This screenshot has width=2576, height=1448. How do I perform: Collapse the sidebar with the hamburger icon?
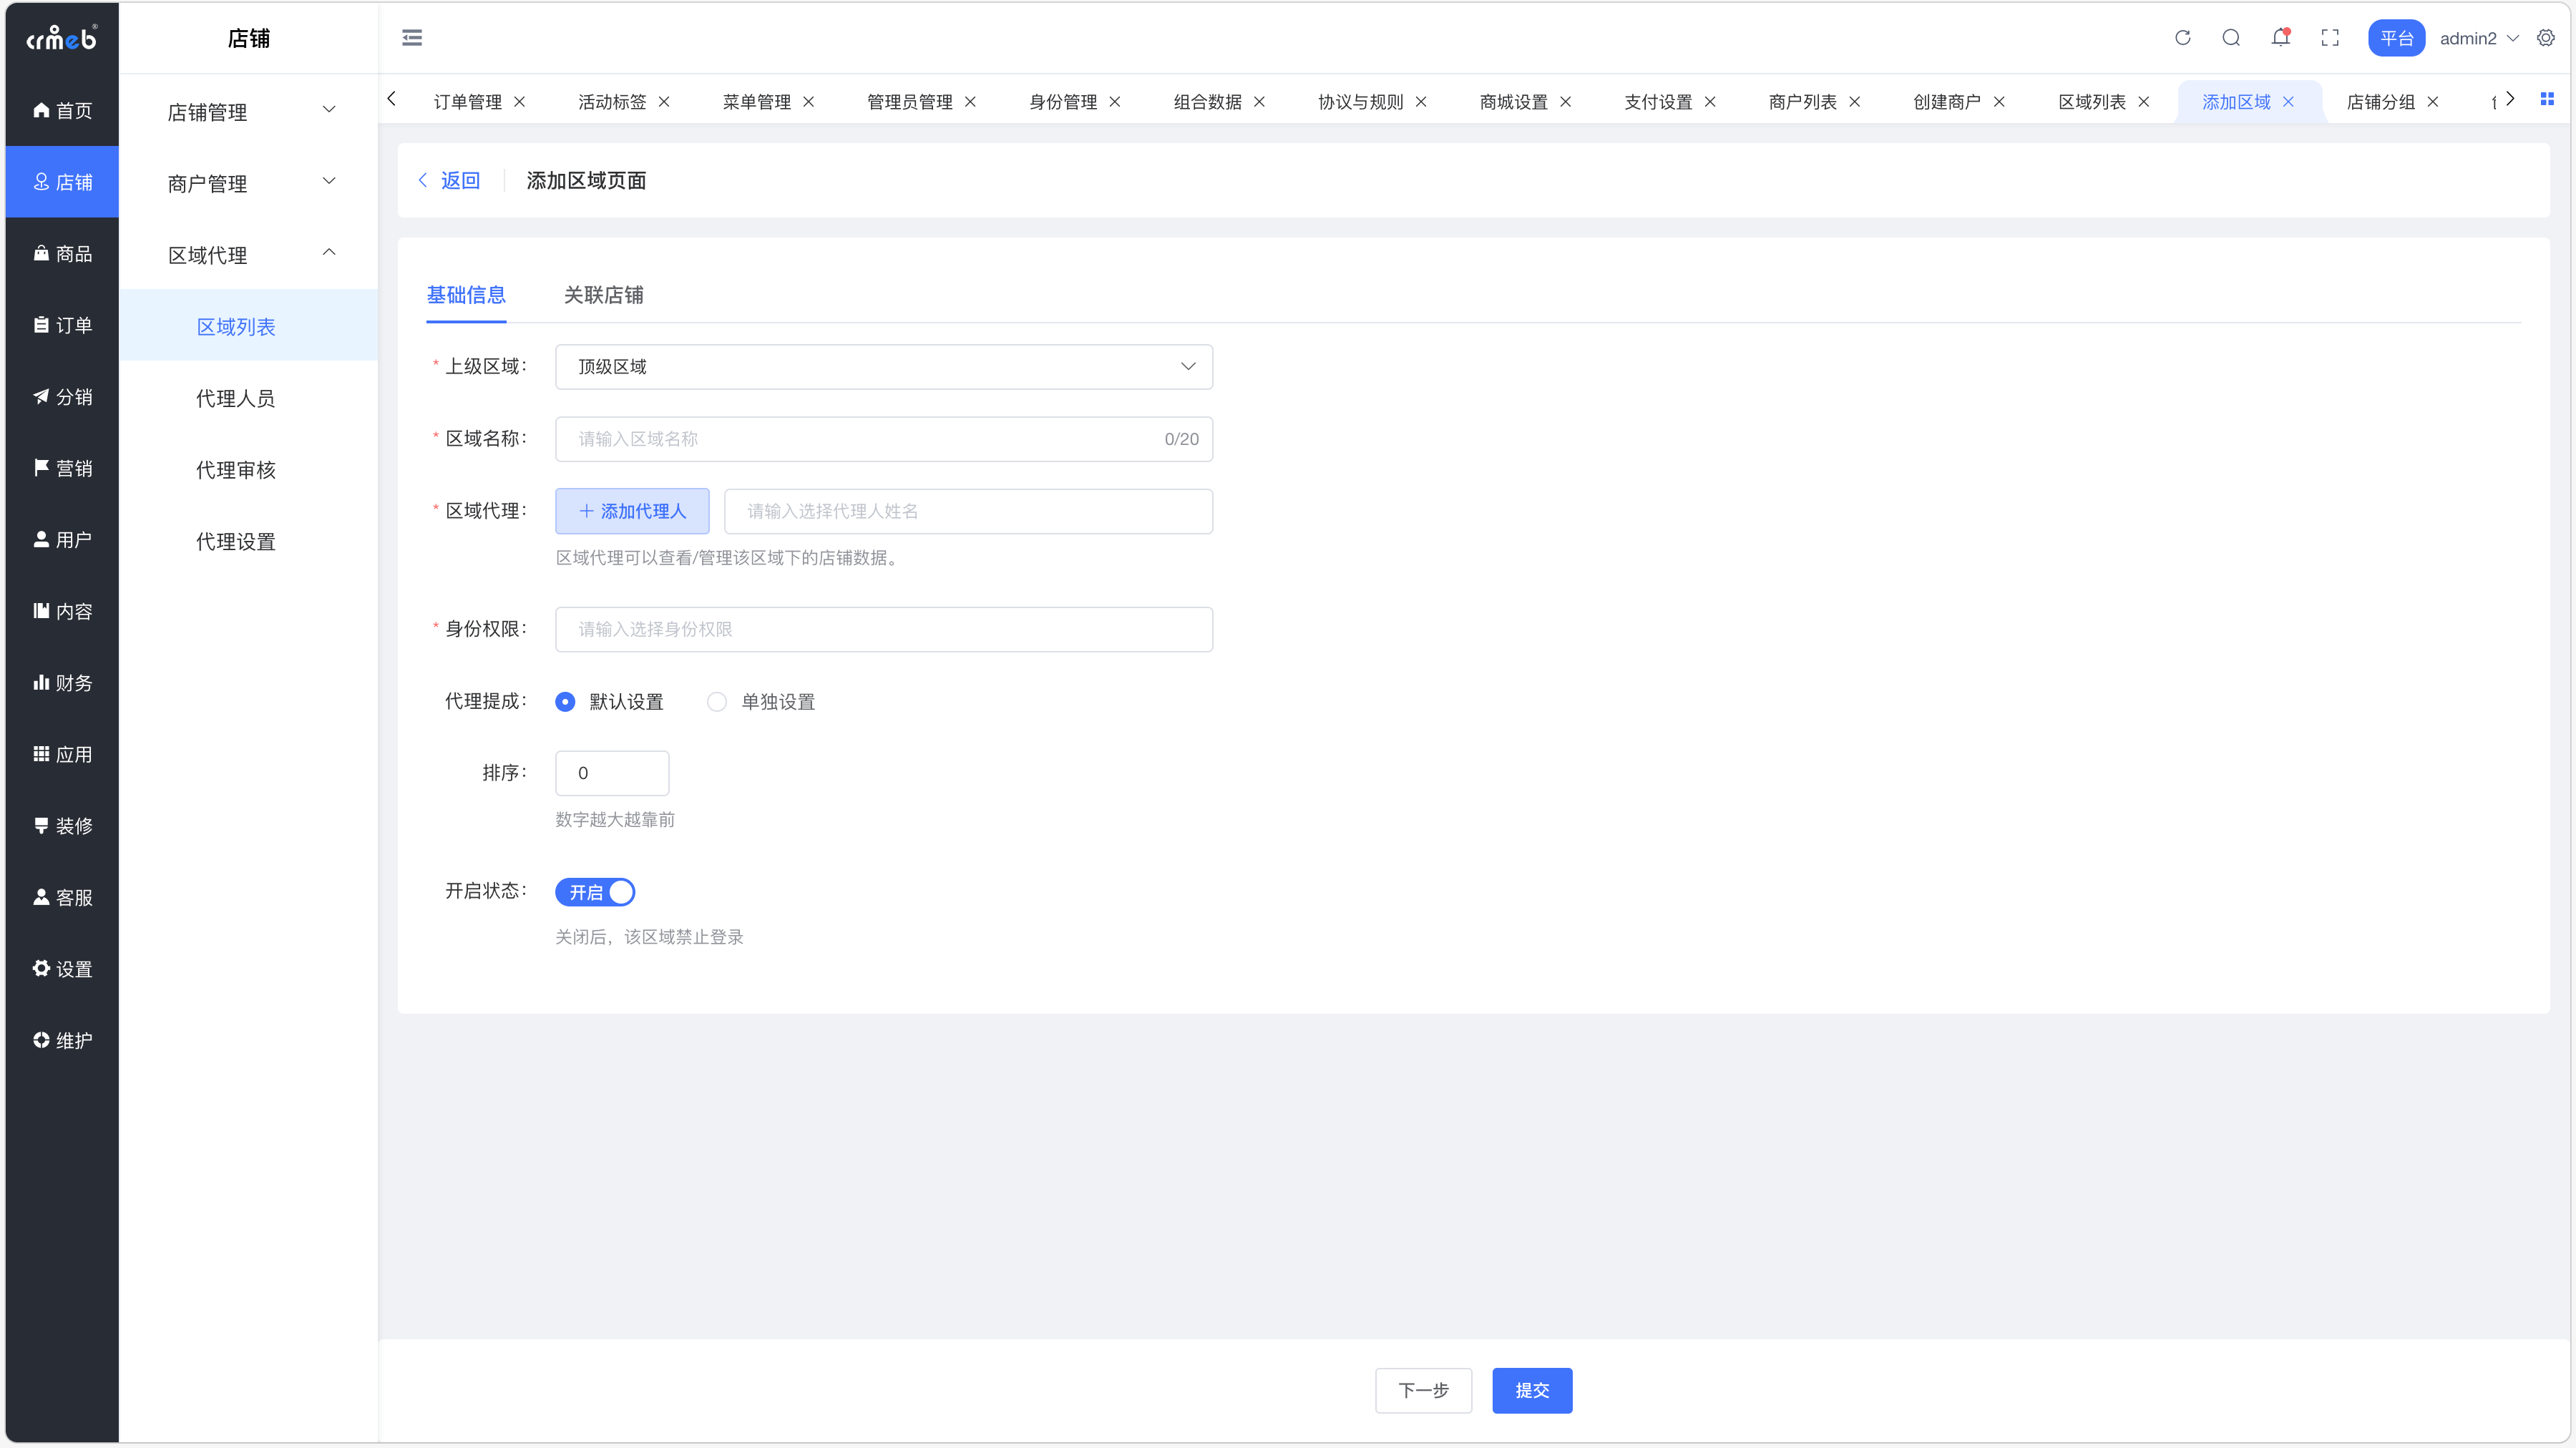click(x=412, y=38)
